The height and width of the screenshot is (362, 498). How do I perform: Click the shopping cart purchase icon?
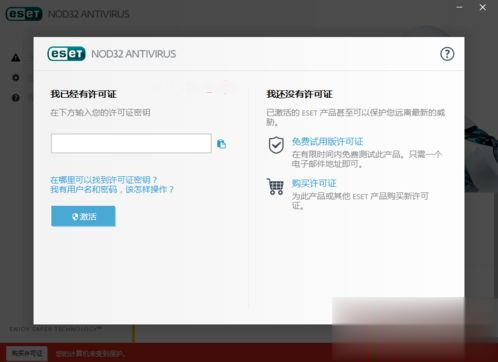click(x=275, y=187)
